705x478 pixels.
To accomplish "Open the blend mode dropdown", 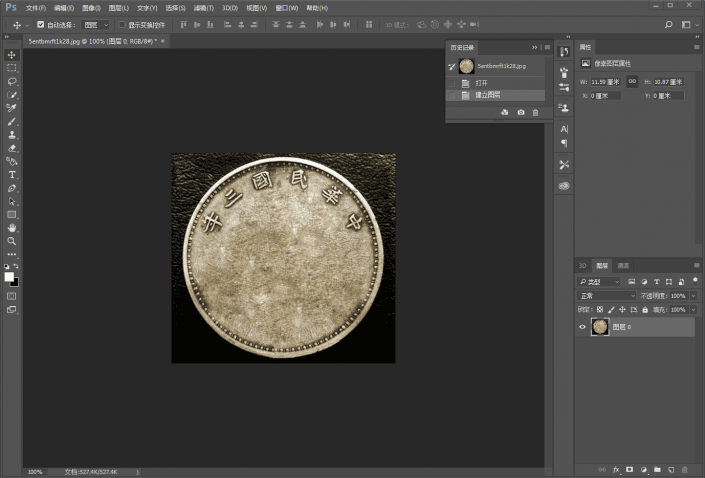I will [606, 295].
